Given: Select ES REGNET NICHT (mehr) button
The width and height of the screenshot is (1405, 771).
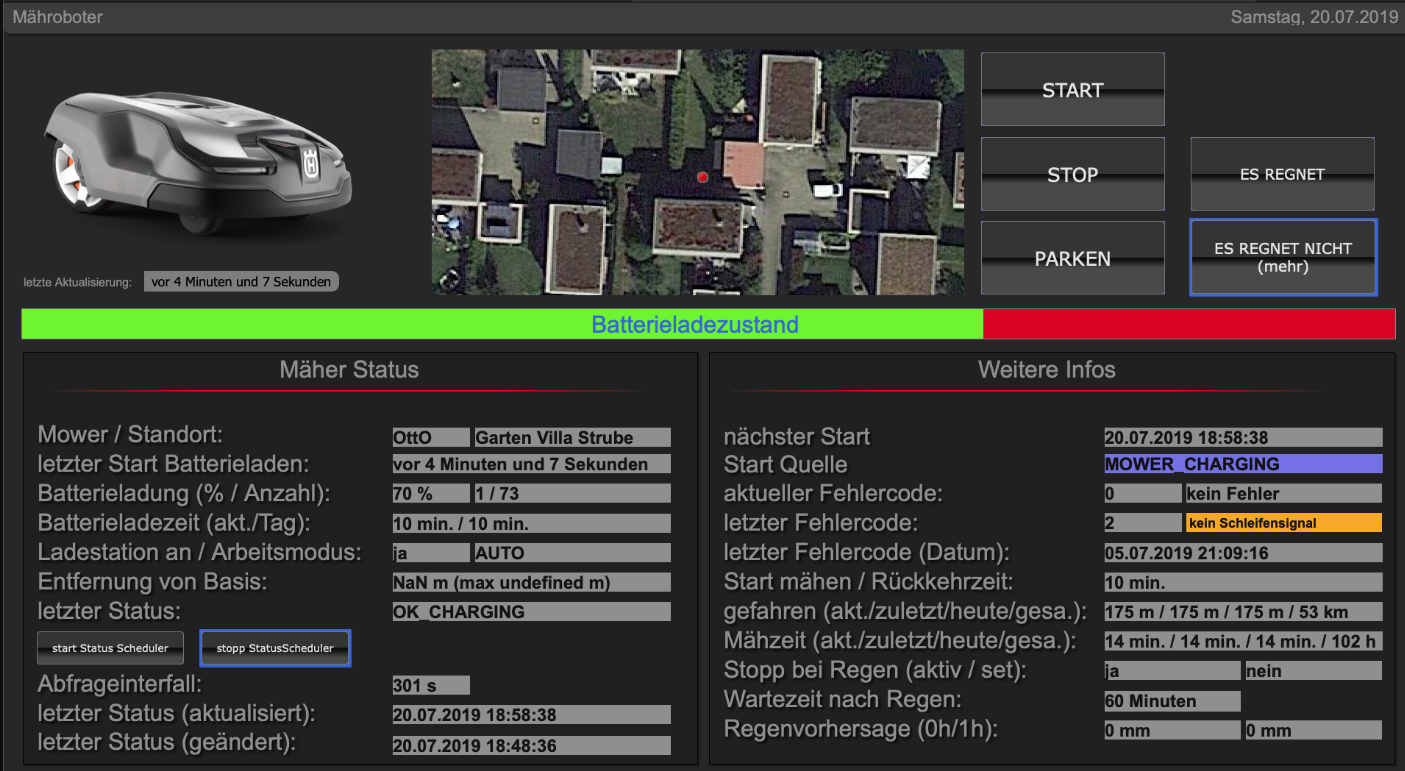Looking at the screenshot, I should pyautogui.click(x=1282, y=258).
